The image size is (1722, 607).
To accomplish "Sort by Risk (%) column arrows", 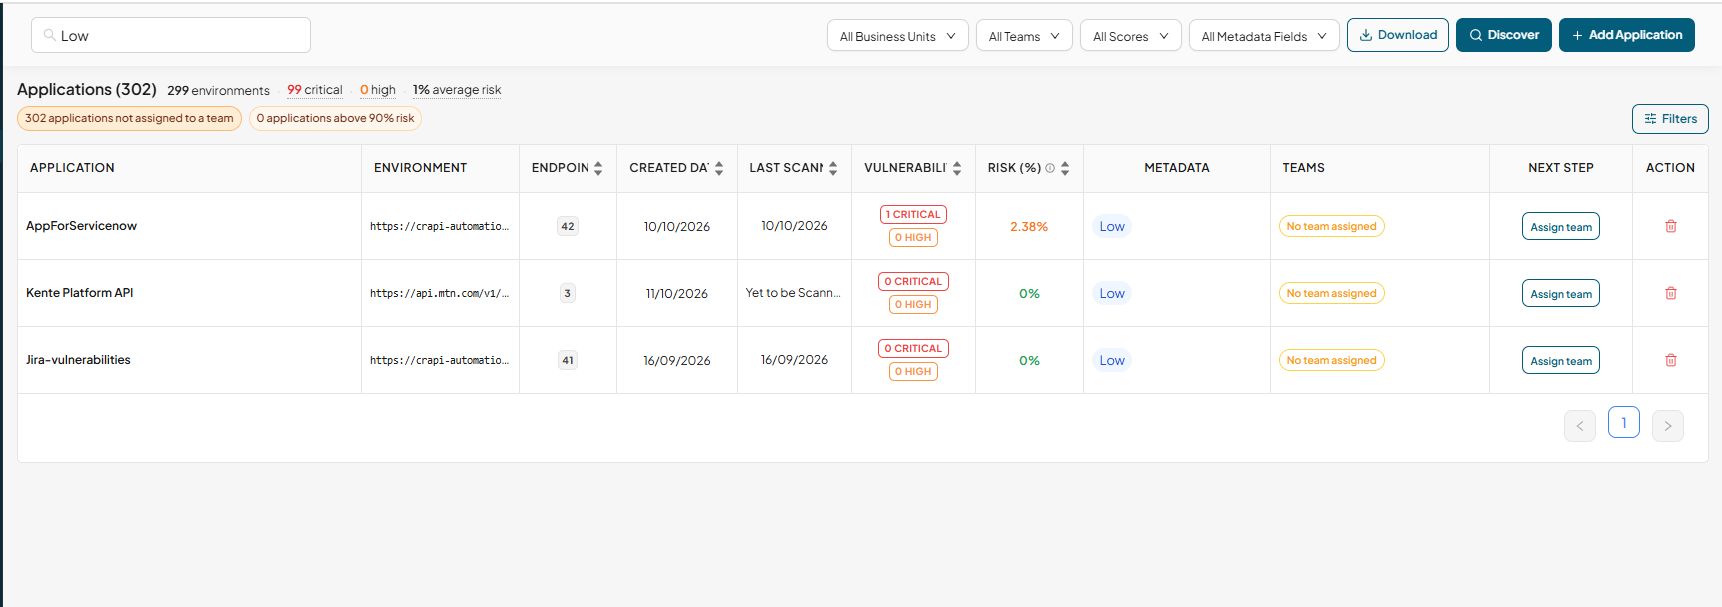I will [1065, 168].
